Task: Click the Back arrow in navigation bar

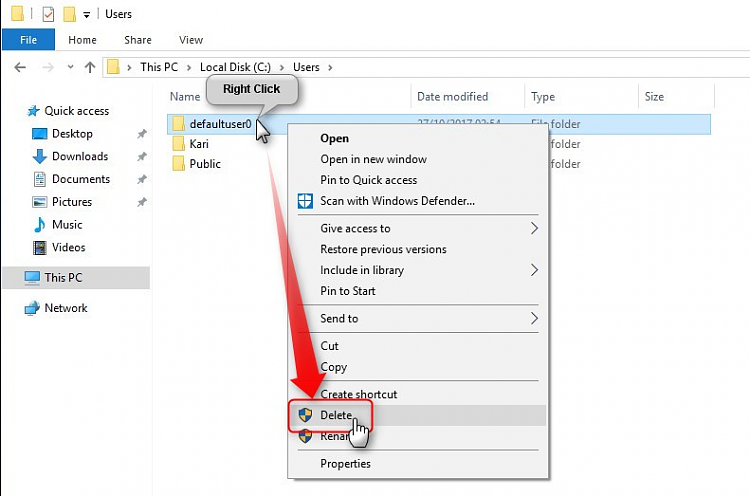Action: (x=20, y=67)
